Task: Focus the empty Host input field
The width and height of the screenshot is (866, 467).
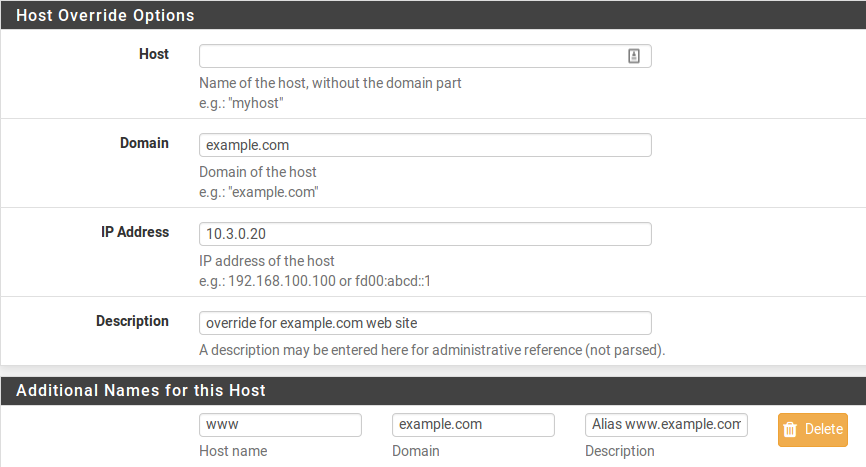Action: [x=410, y=56]
